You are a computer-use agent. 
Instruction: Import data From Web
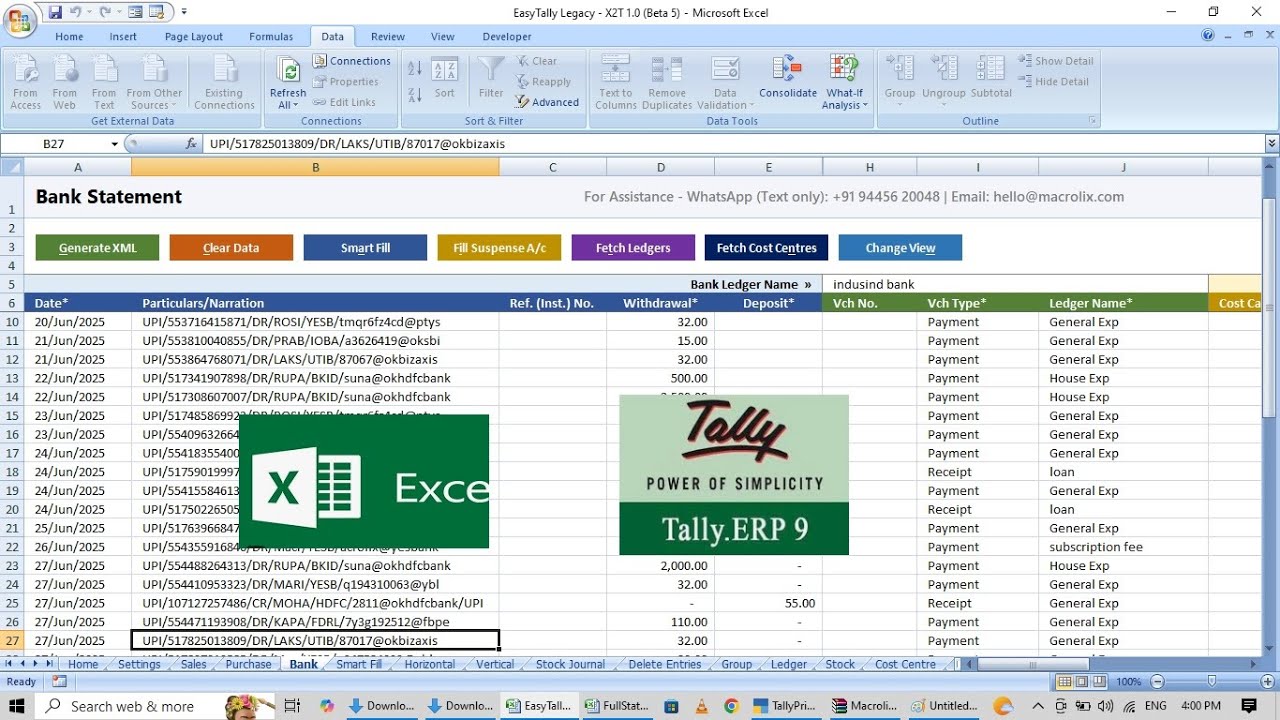64,82
